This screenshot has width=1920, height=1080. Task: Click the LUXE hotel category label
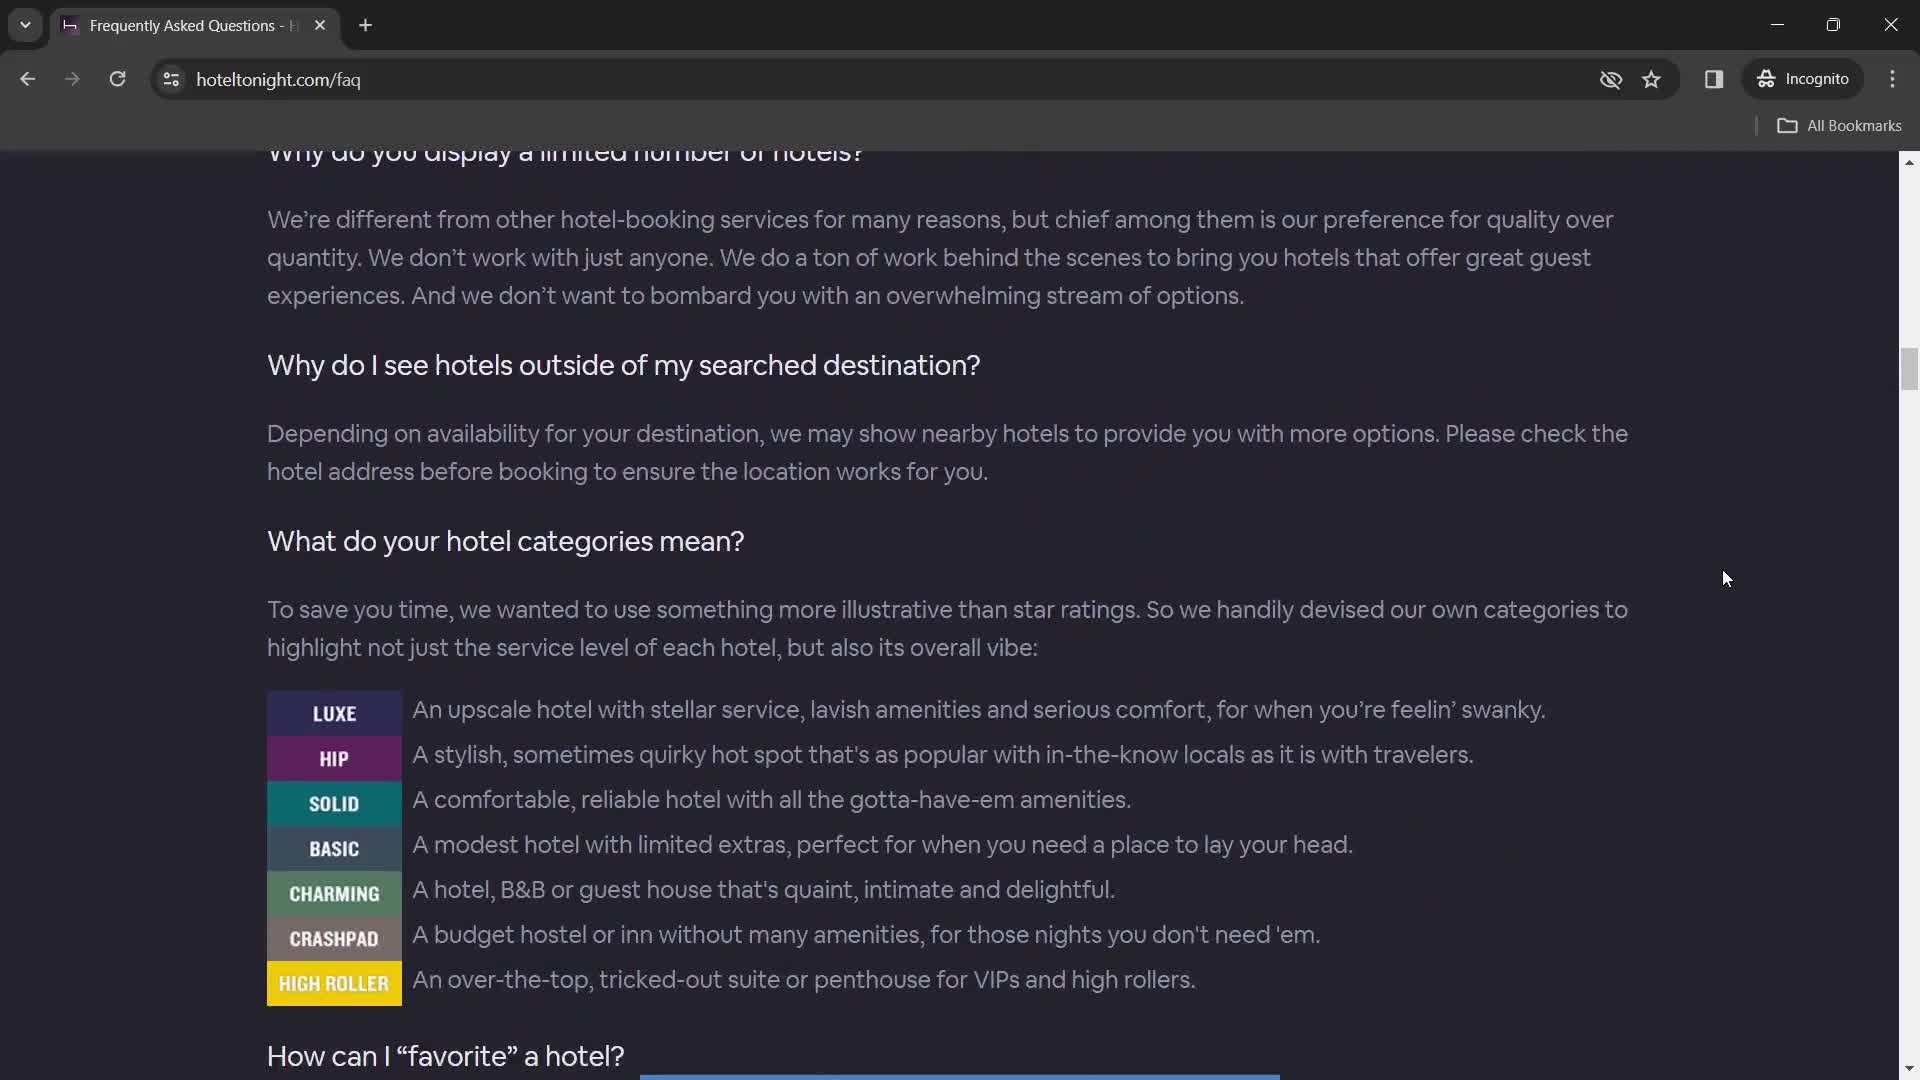click(334, 713)
